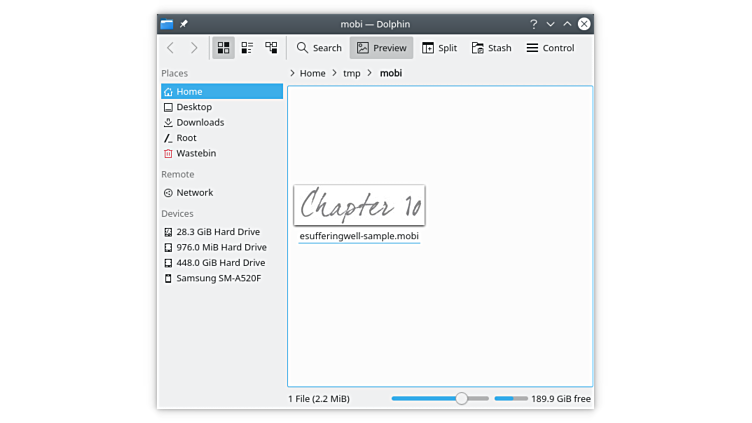
Task: Click the window pin icon in titlebar
Action: point(184,23)
